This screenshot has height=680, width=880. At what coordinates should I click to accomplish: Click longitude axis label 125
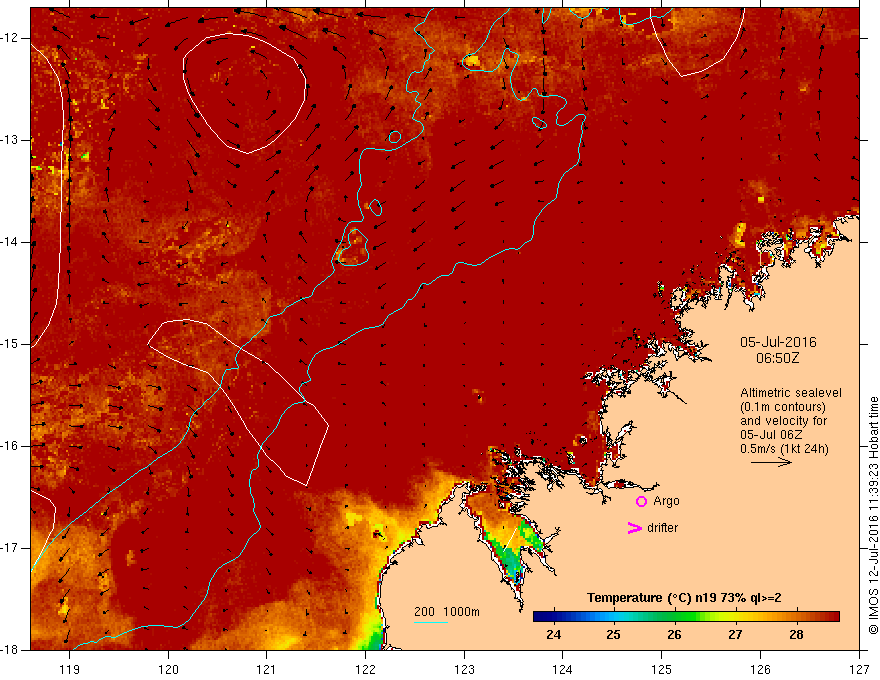pos(662,669)
